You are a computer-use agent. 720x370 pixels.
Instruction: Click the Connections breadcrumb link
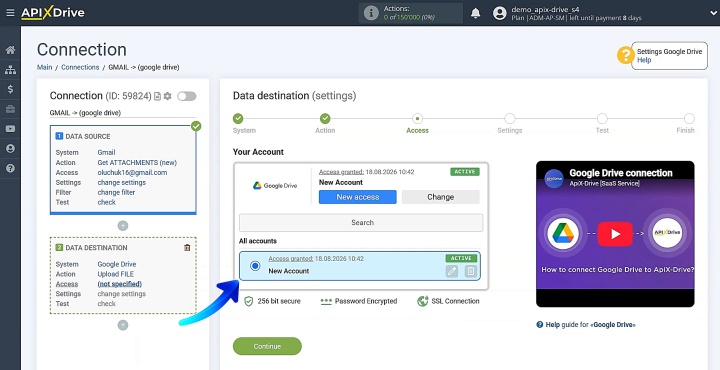point(80,67)
